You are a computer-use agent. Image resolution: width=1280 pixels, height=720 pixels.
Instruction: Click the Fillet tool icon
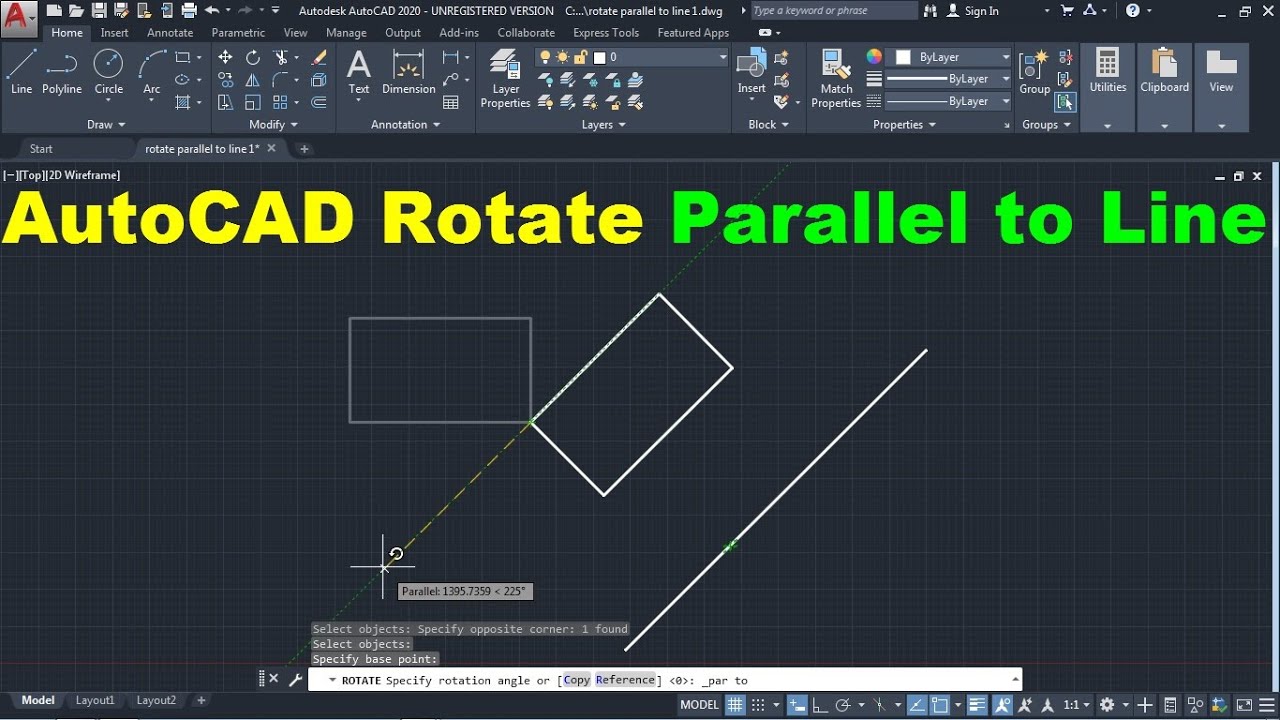281,80
